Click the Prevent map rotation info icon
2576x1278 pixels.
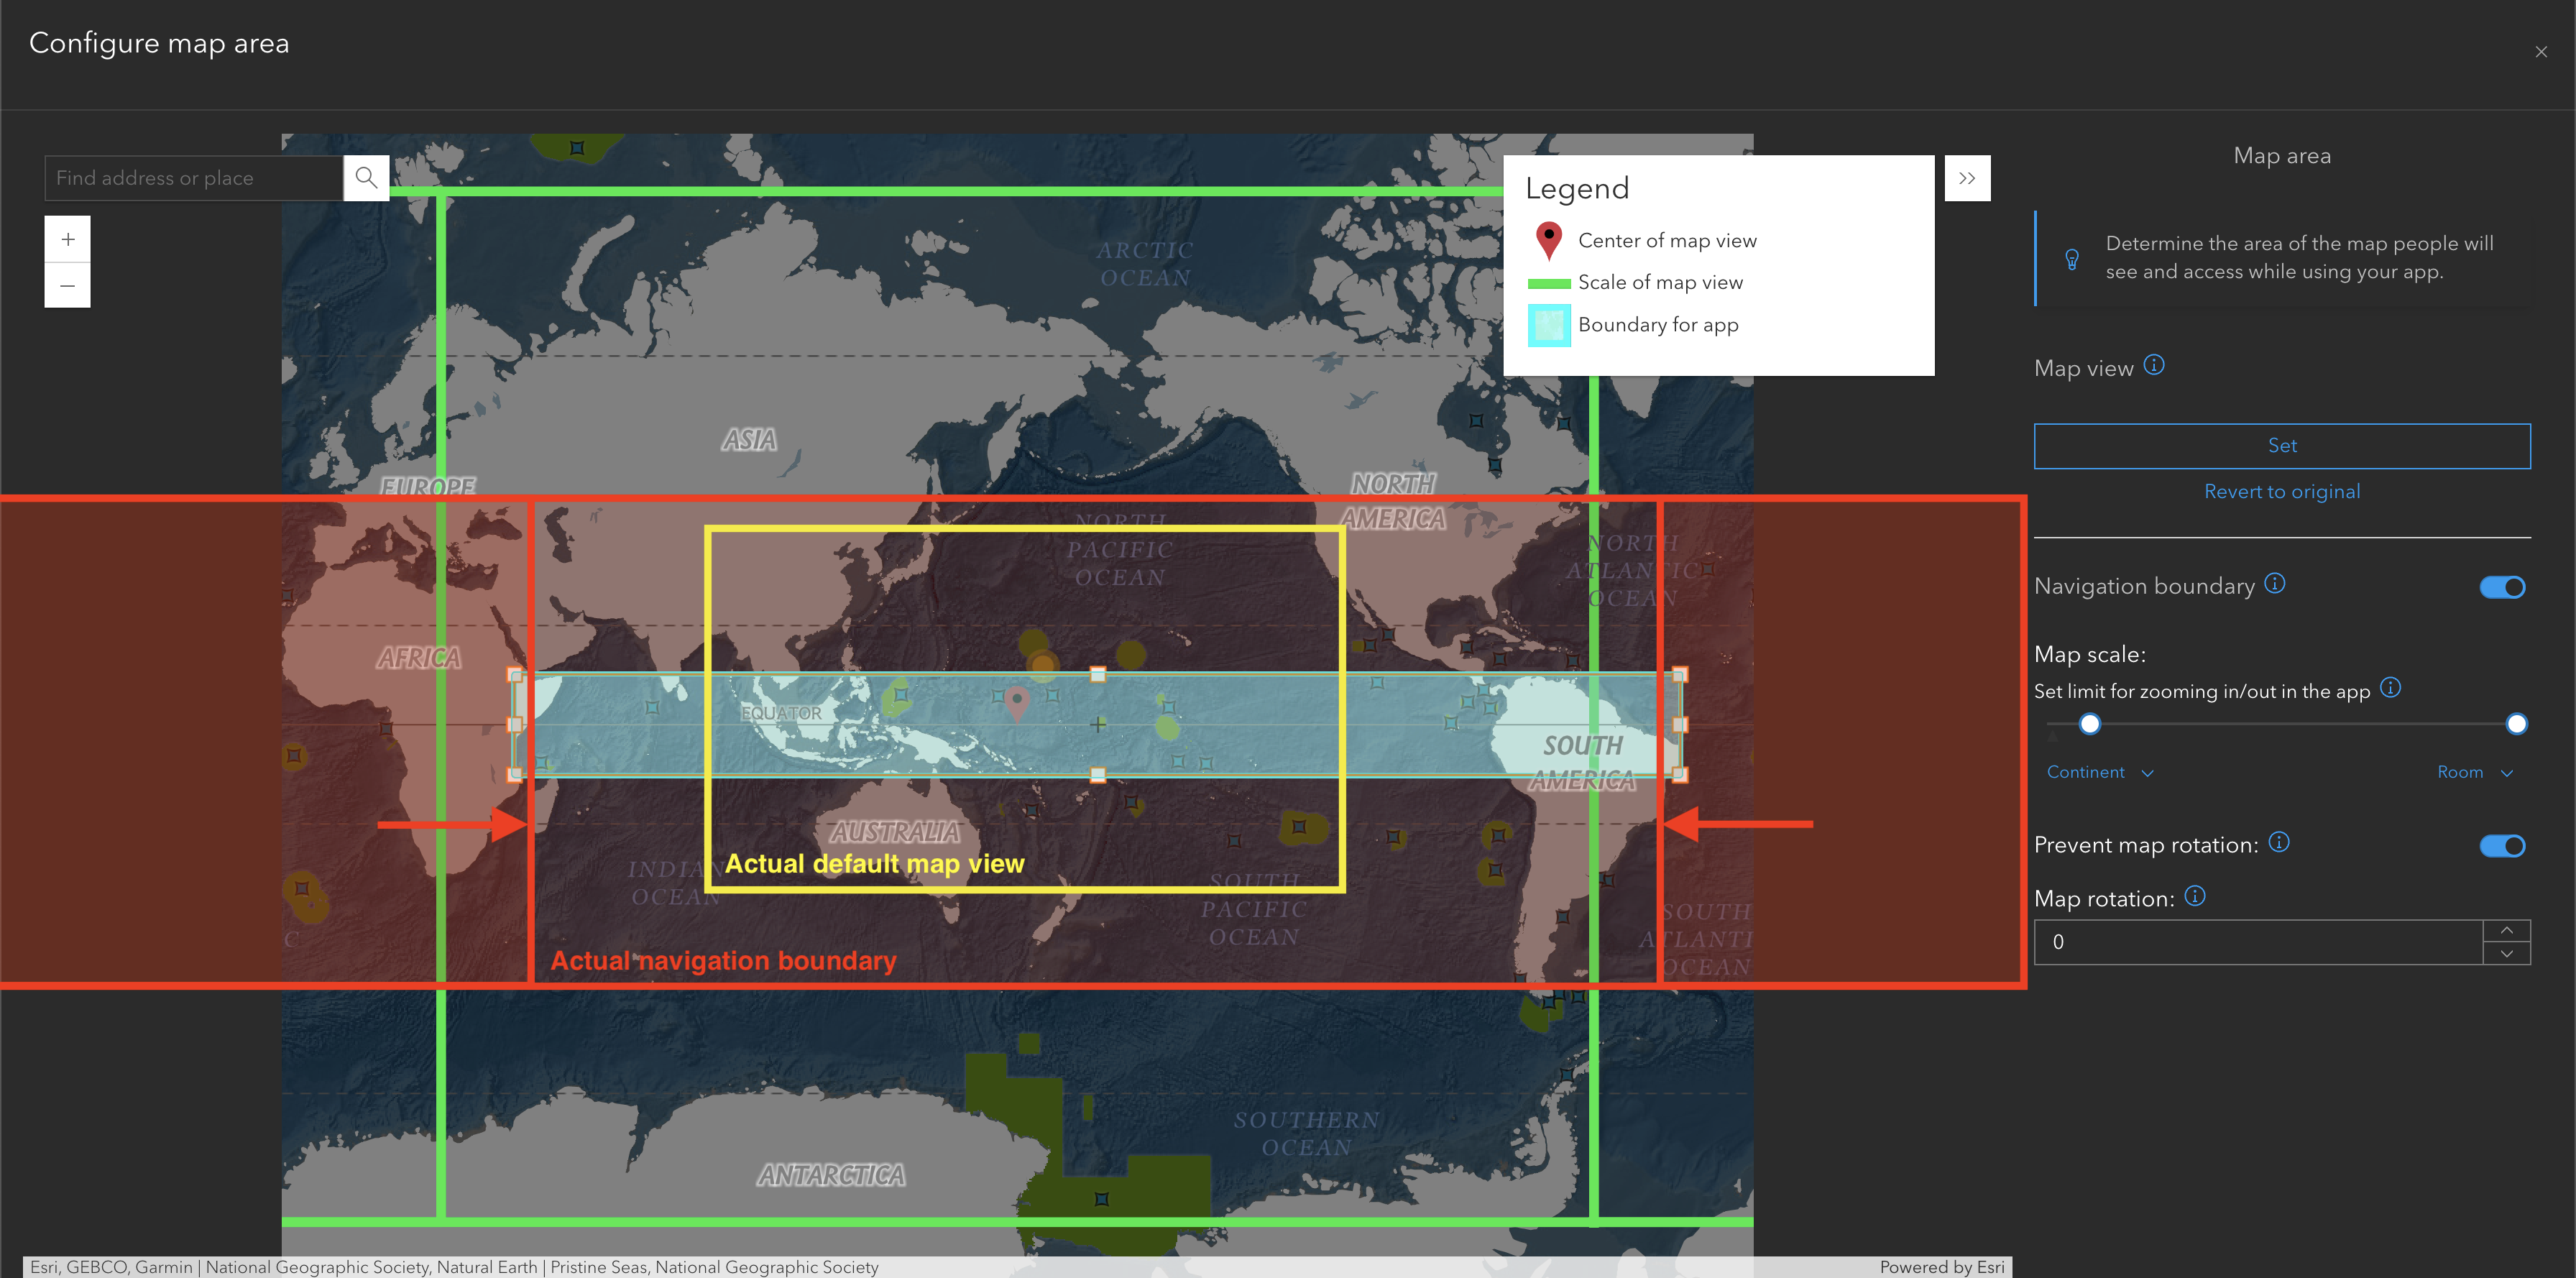[x=2281, y=843]
